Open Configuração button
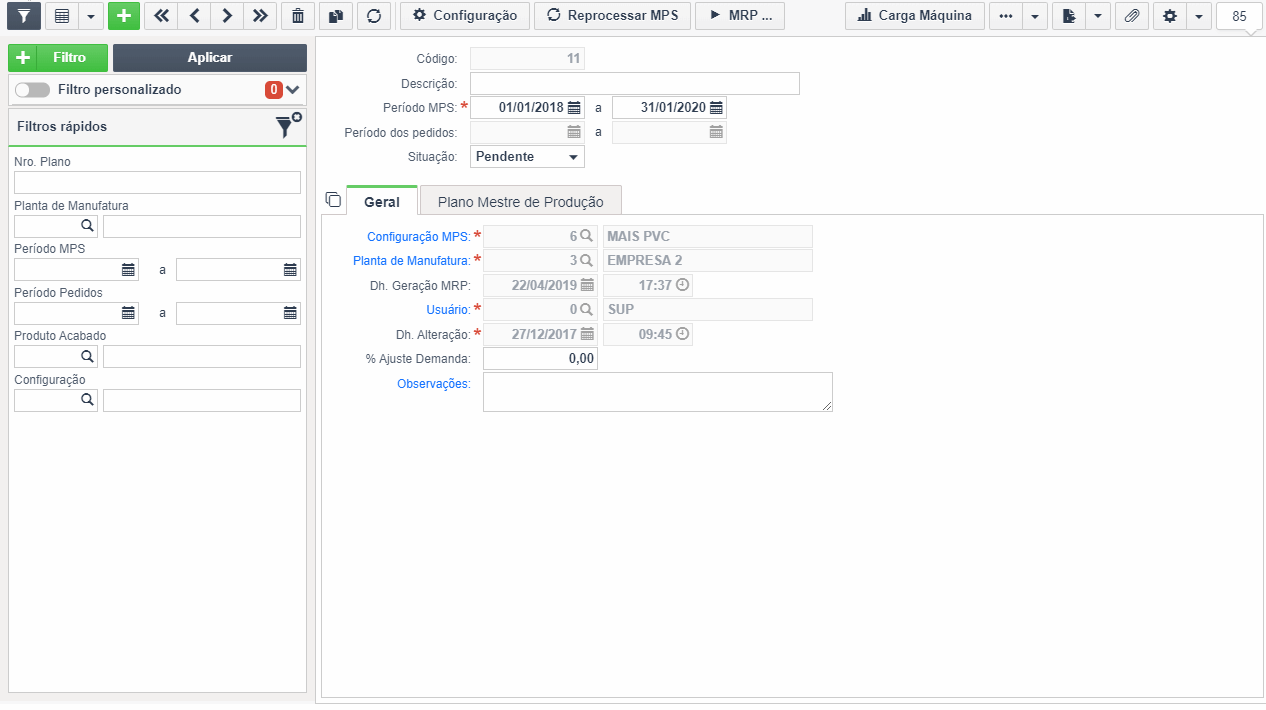Image resolution: width=1266 pixels, height=710 pixels. pyautogui.click(x=465, y=16)
